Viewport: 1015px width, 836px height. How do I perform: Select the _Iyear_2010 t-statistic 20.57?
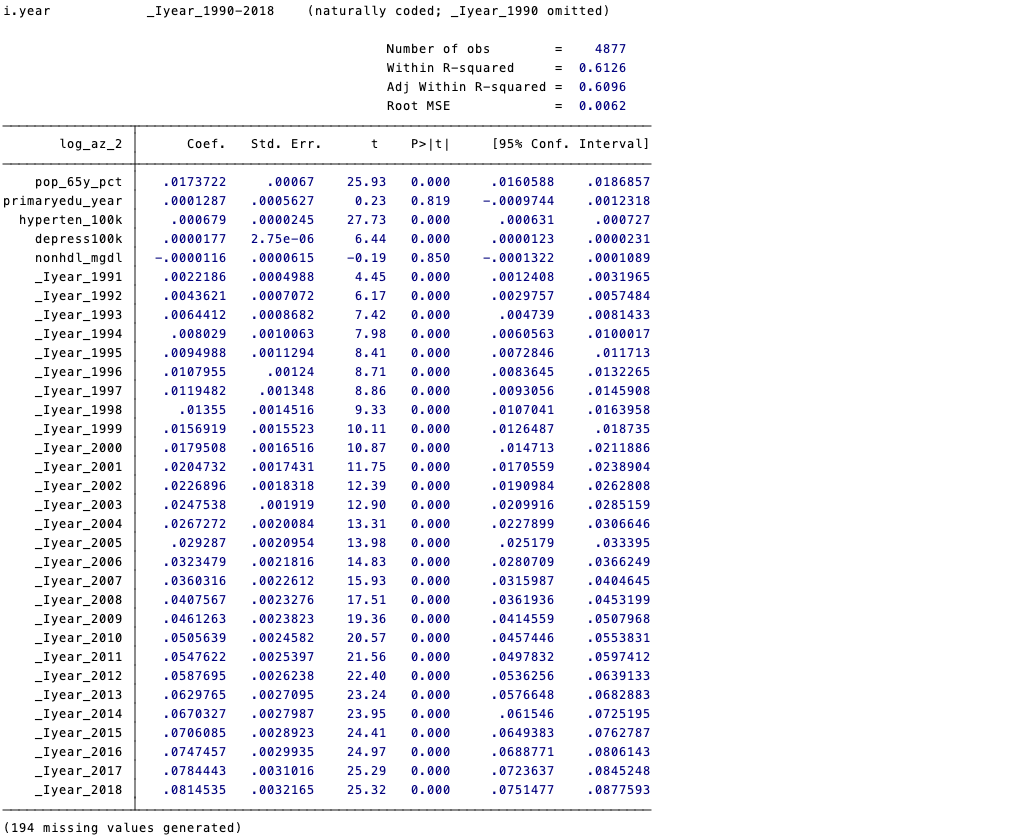pyautogui.click(x=370, y=638)
